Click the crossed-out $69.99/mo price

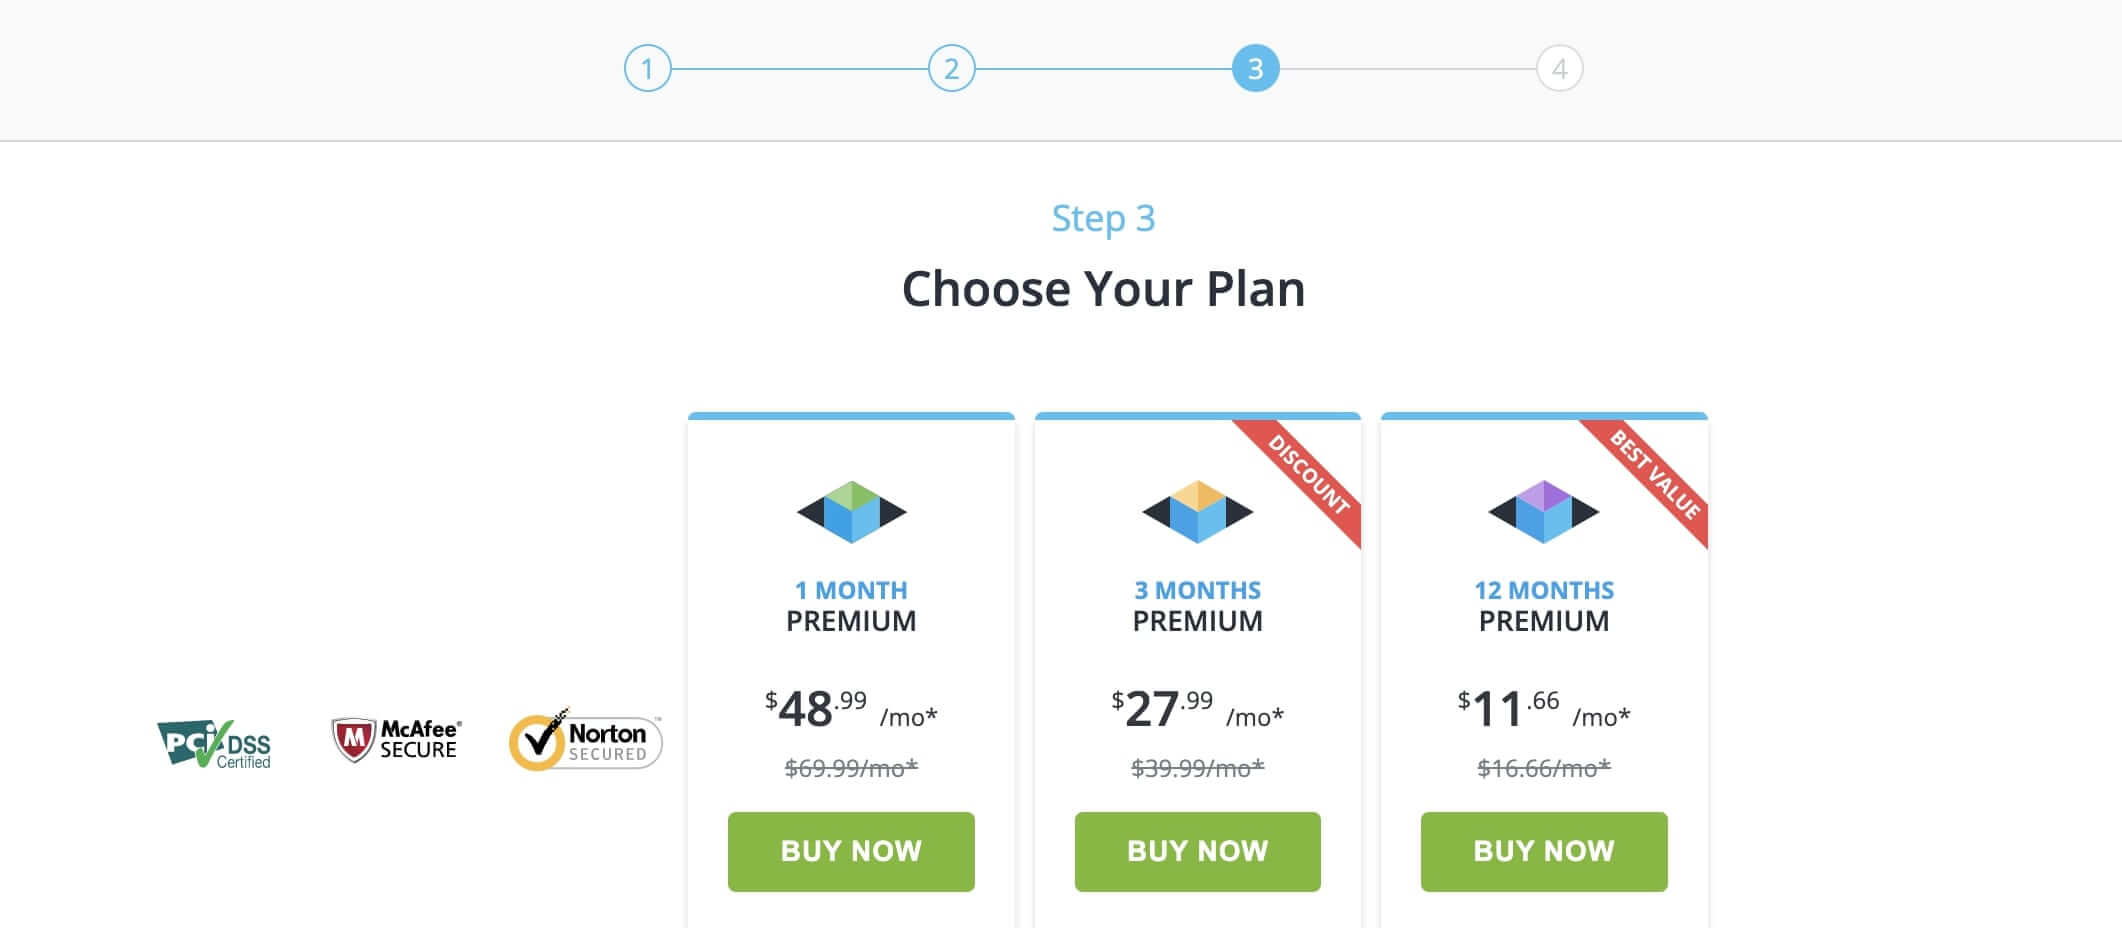pos(851,768)
